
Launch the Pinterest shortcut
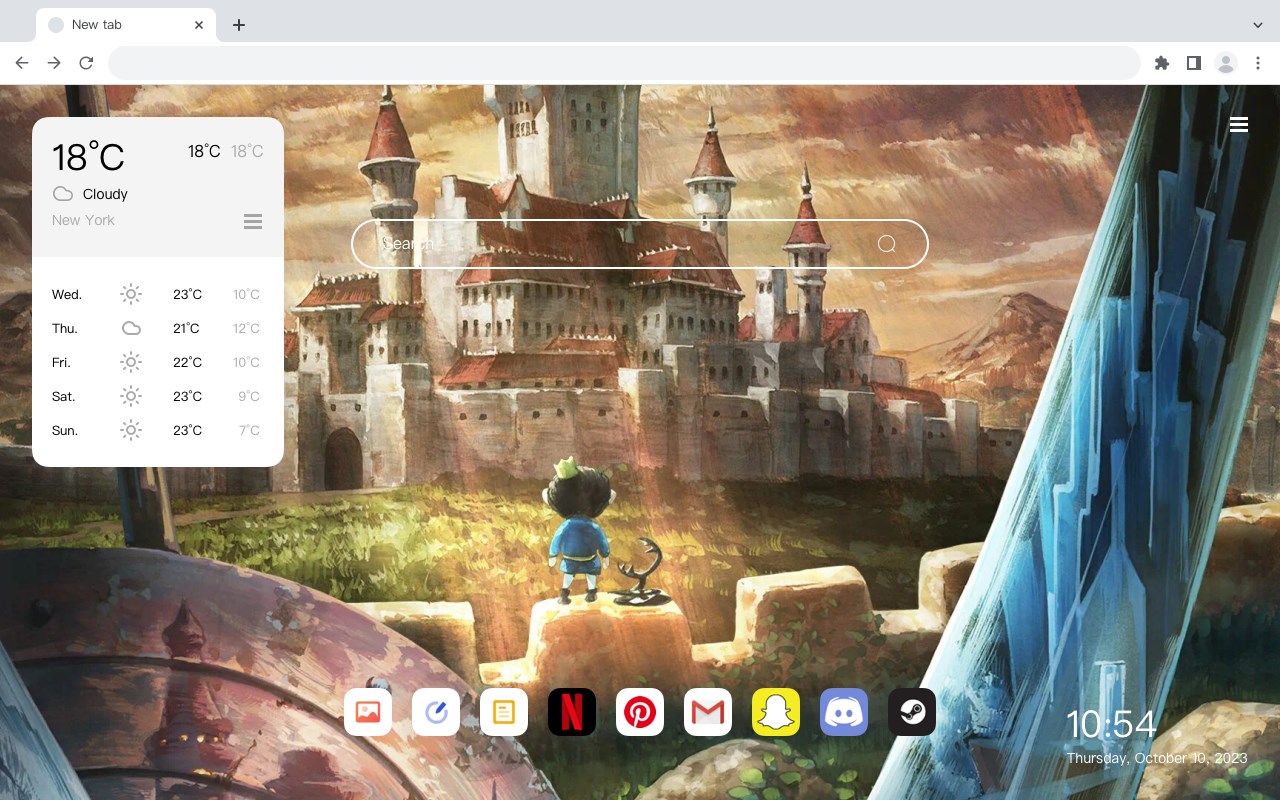640,712
